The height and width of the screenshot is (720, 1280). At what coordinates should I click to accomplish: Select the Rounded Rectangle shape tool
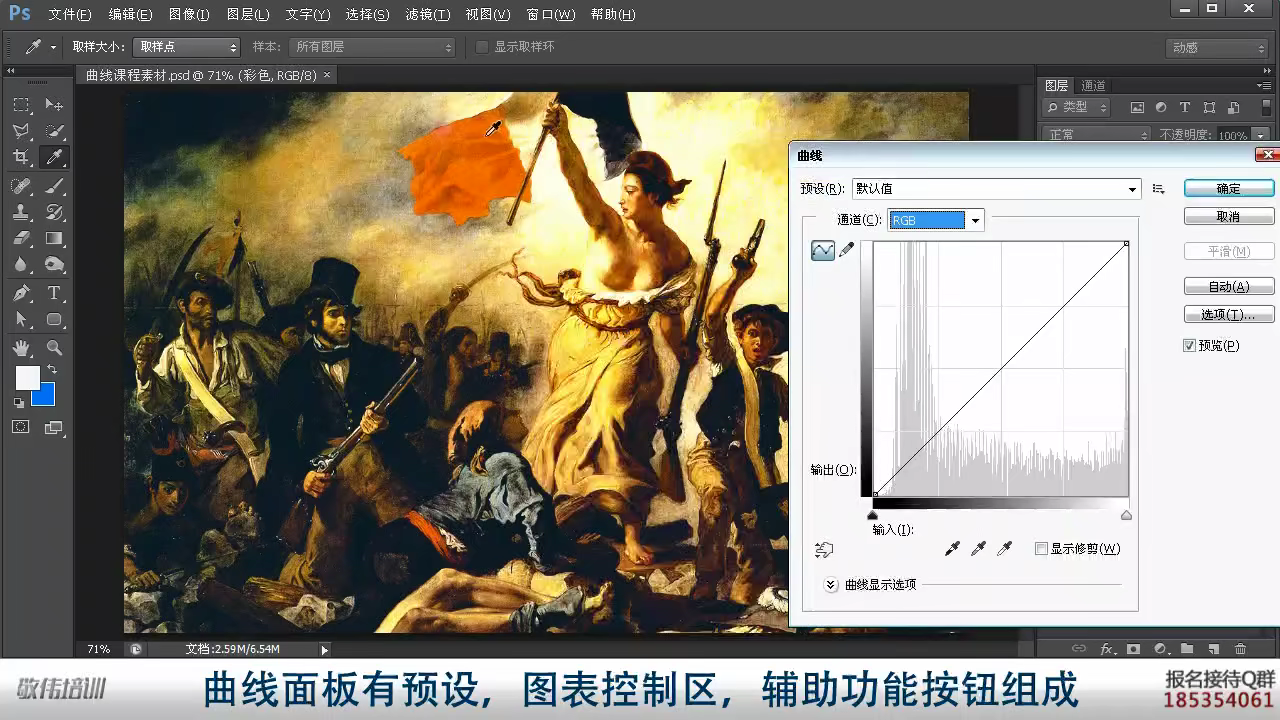pyautogui.click(x=54, y=320)
